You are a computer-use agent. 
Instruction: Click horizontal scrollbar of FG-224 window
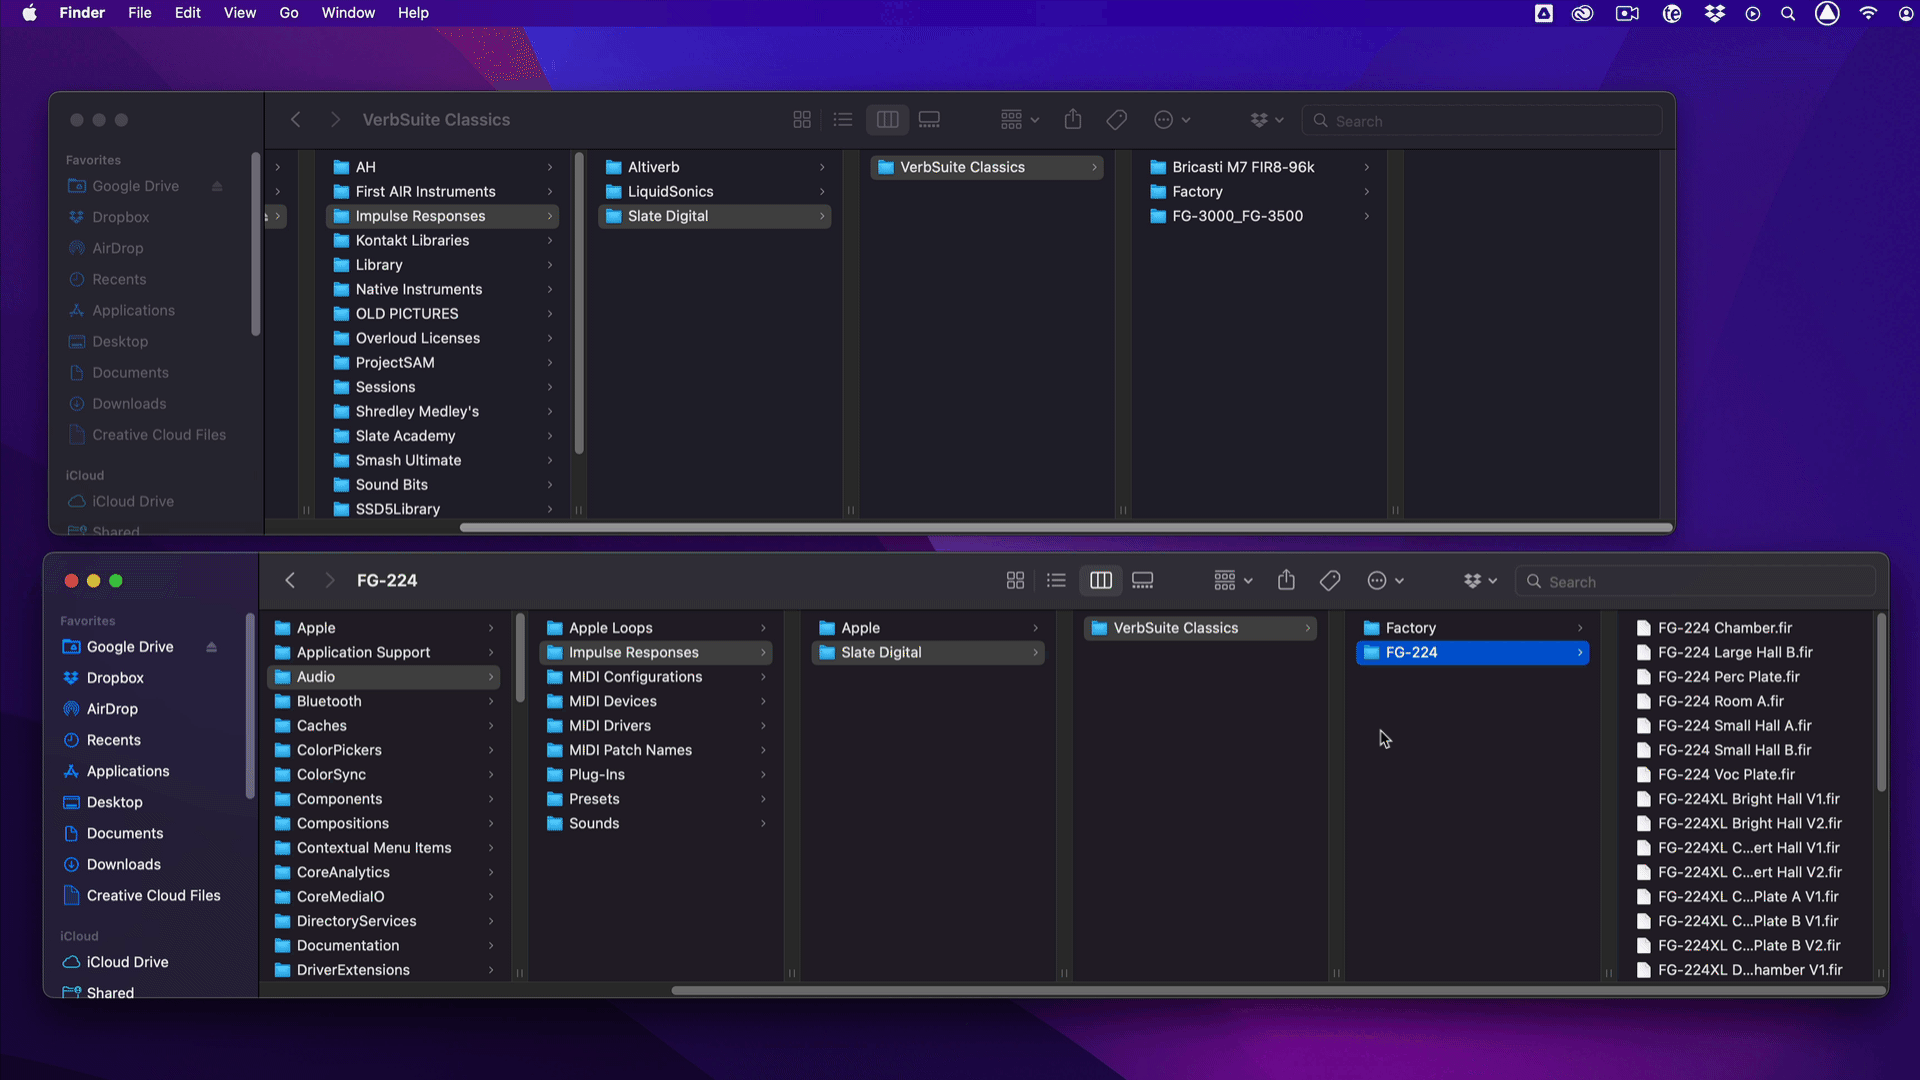pyautogui.click(x=1277, y=990)
